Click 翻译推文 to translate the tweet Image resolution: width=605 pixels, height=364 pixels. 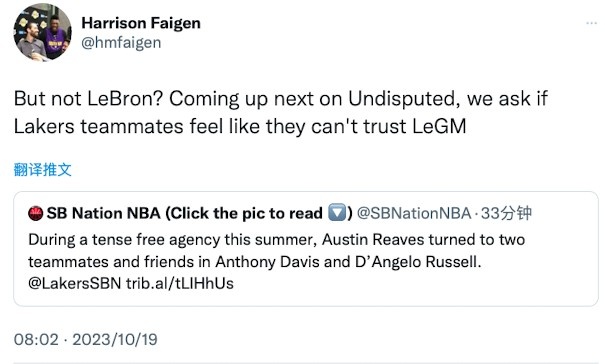click(x=43, y=169)
